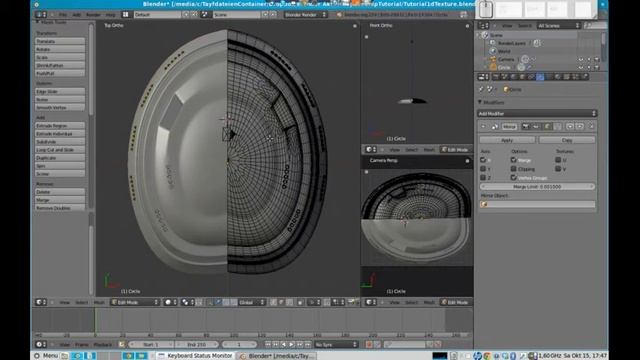Click the Subdivide tool button
Image resolution: width=640 pixels, height=360 pixels.
click(x=60, y=142)
